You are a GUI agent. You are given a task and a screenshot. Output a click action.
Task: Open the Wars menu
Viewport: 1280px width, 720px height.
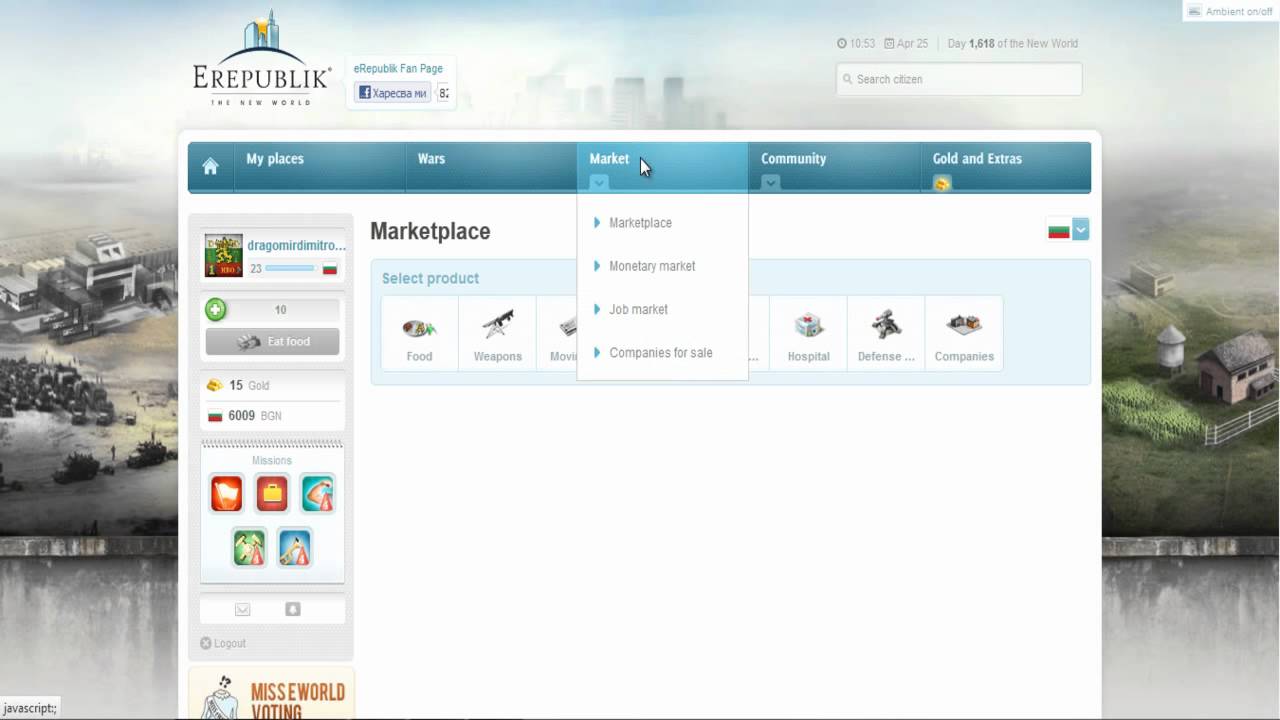tap(431, 159)
